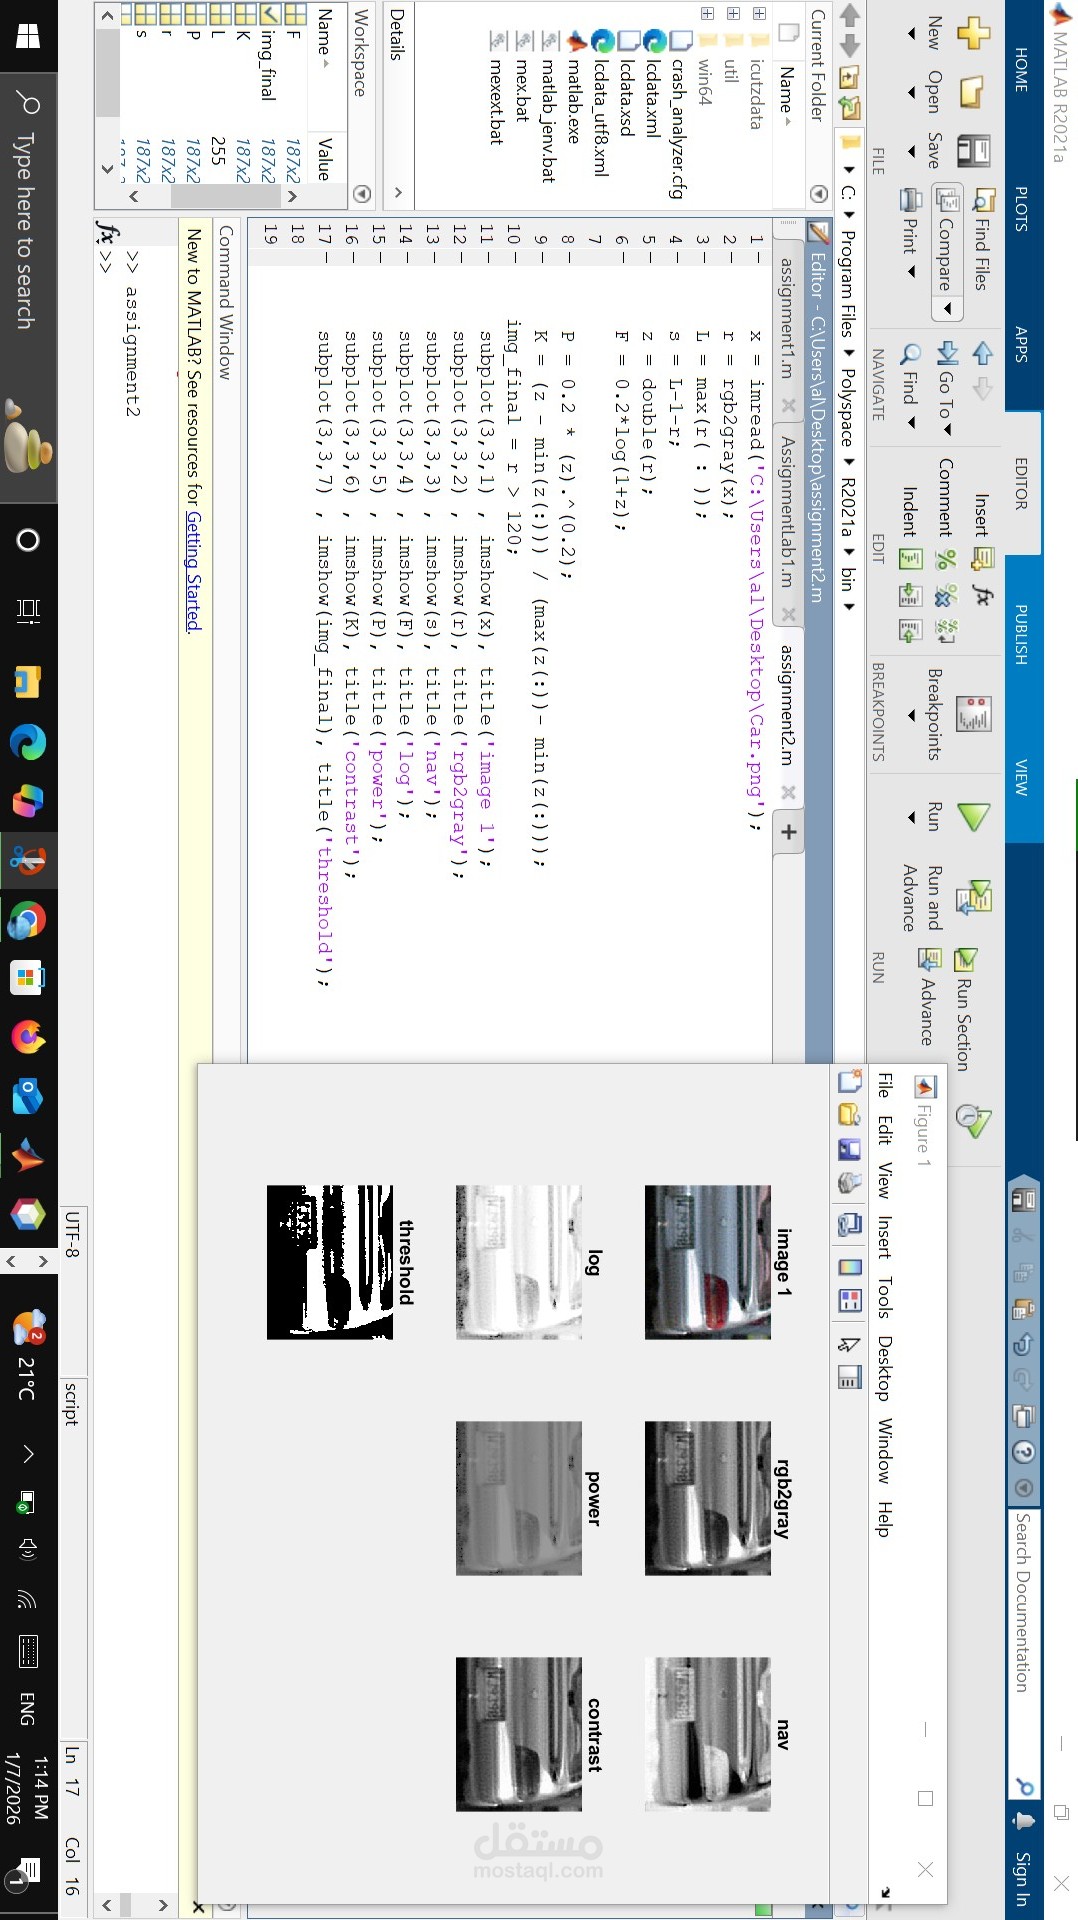Open the Tools menu in Figure 1
Image resolution: width=1078 pixels, height=1920 pixels.
(x=884, y=1297)
